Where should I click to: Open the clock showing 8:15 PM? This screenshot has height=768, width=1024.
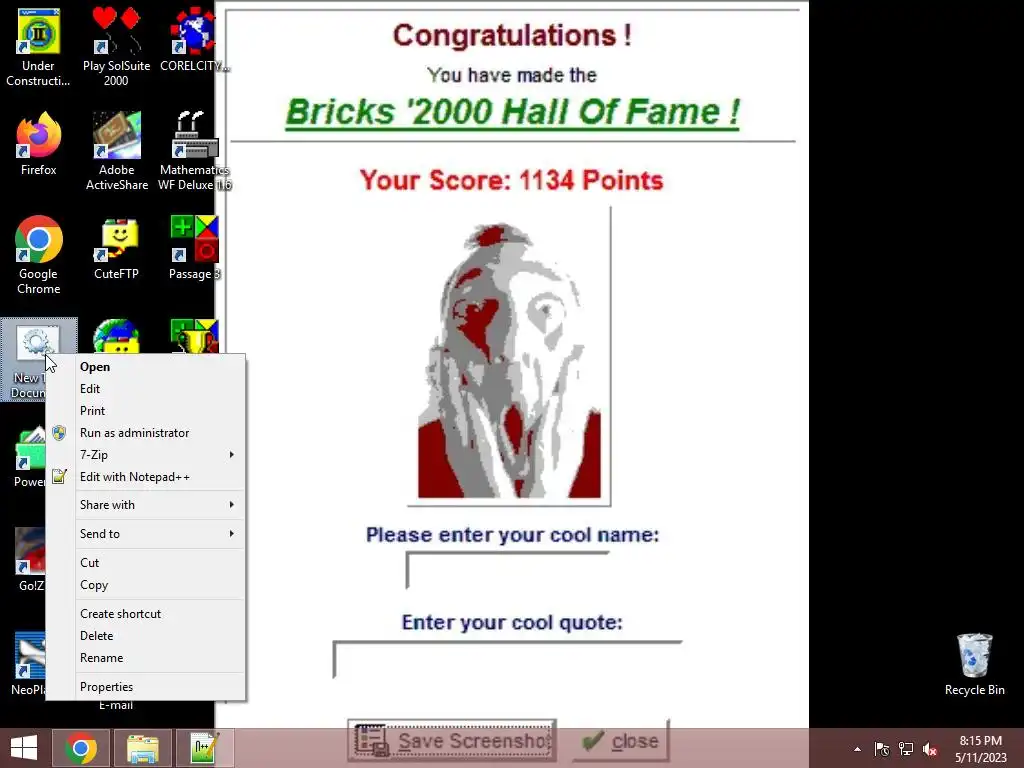tap(980, 749)
